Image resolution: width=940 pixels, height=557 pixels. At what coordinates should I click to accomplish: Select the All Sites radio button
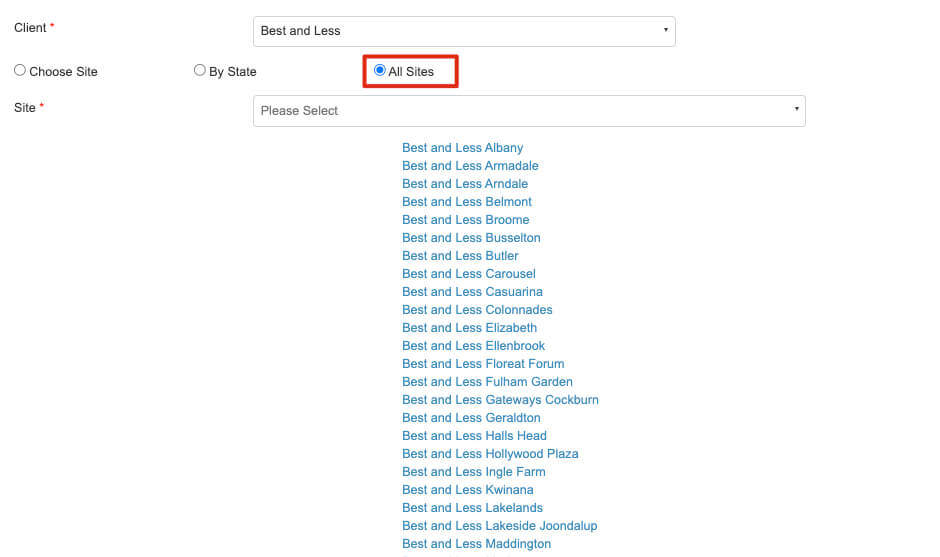379,71
